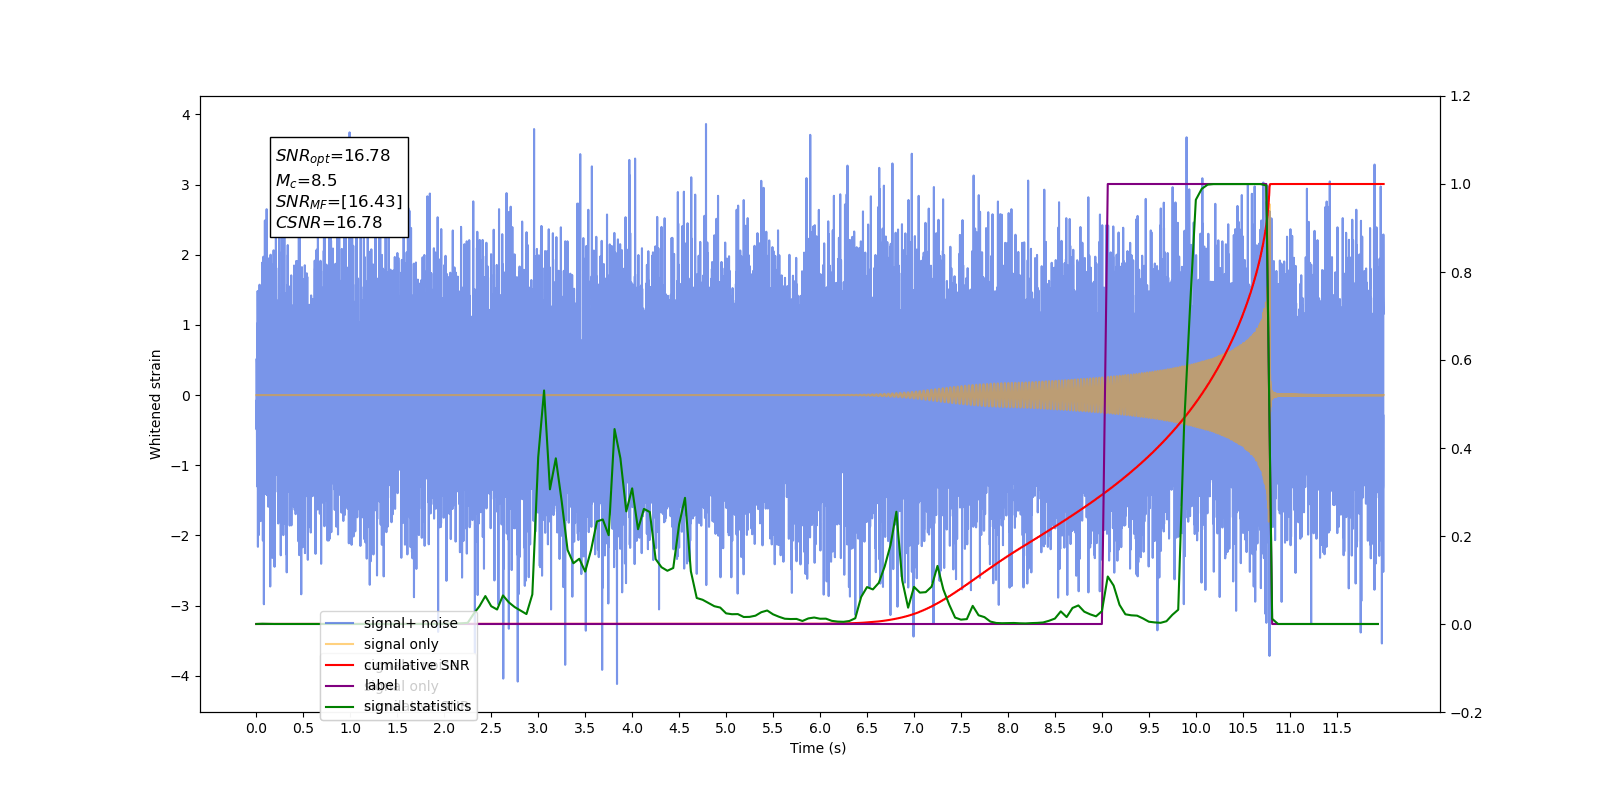This screenshot has width=1600, height=800.
Task: Click the 0.0 tick label on time axis
Action: pos(256,728)
